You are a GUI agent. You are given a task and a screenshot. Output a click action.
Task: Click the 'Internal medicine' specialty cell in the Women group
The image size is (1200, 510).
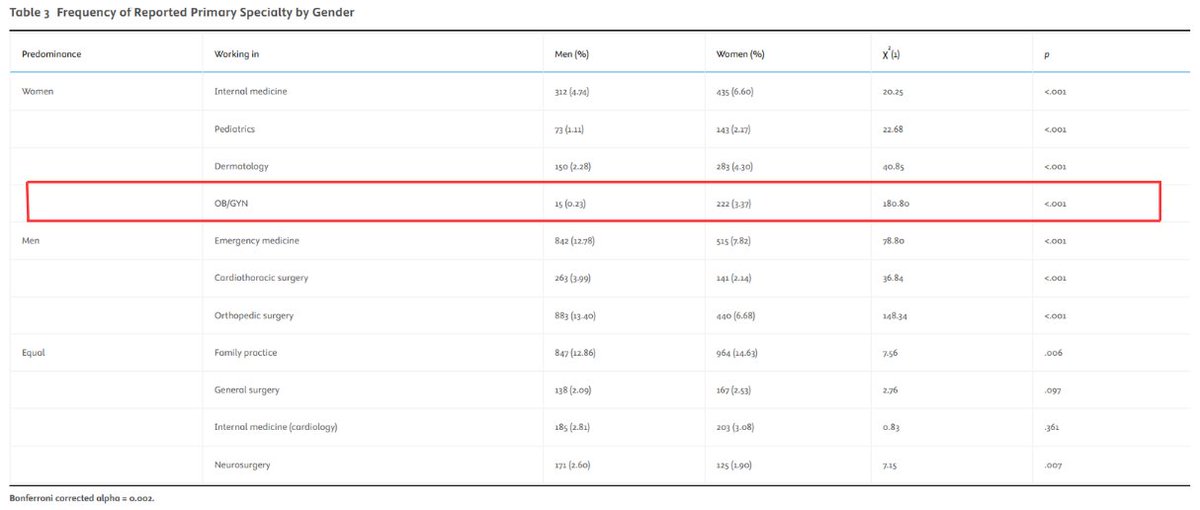click(251, 91)
